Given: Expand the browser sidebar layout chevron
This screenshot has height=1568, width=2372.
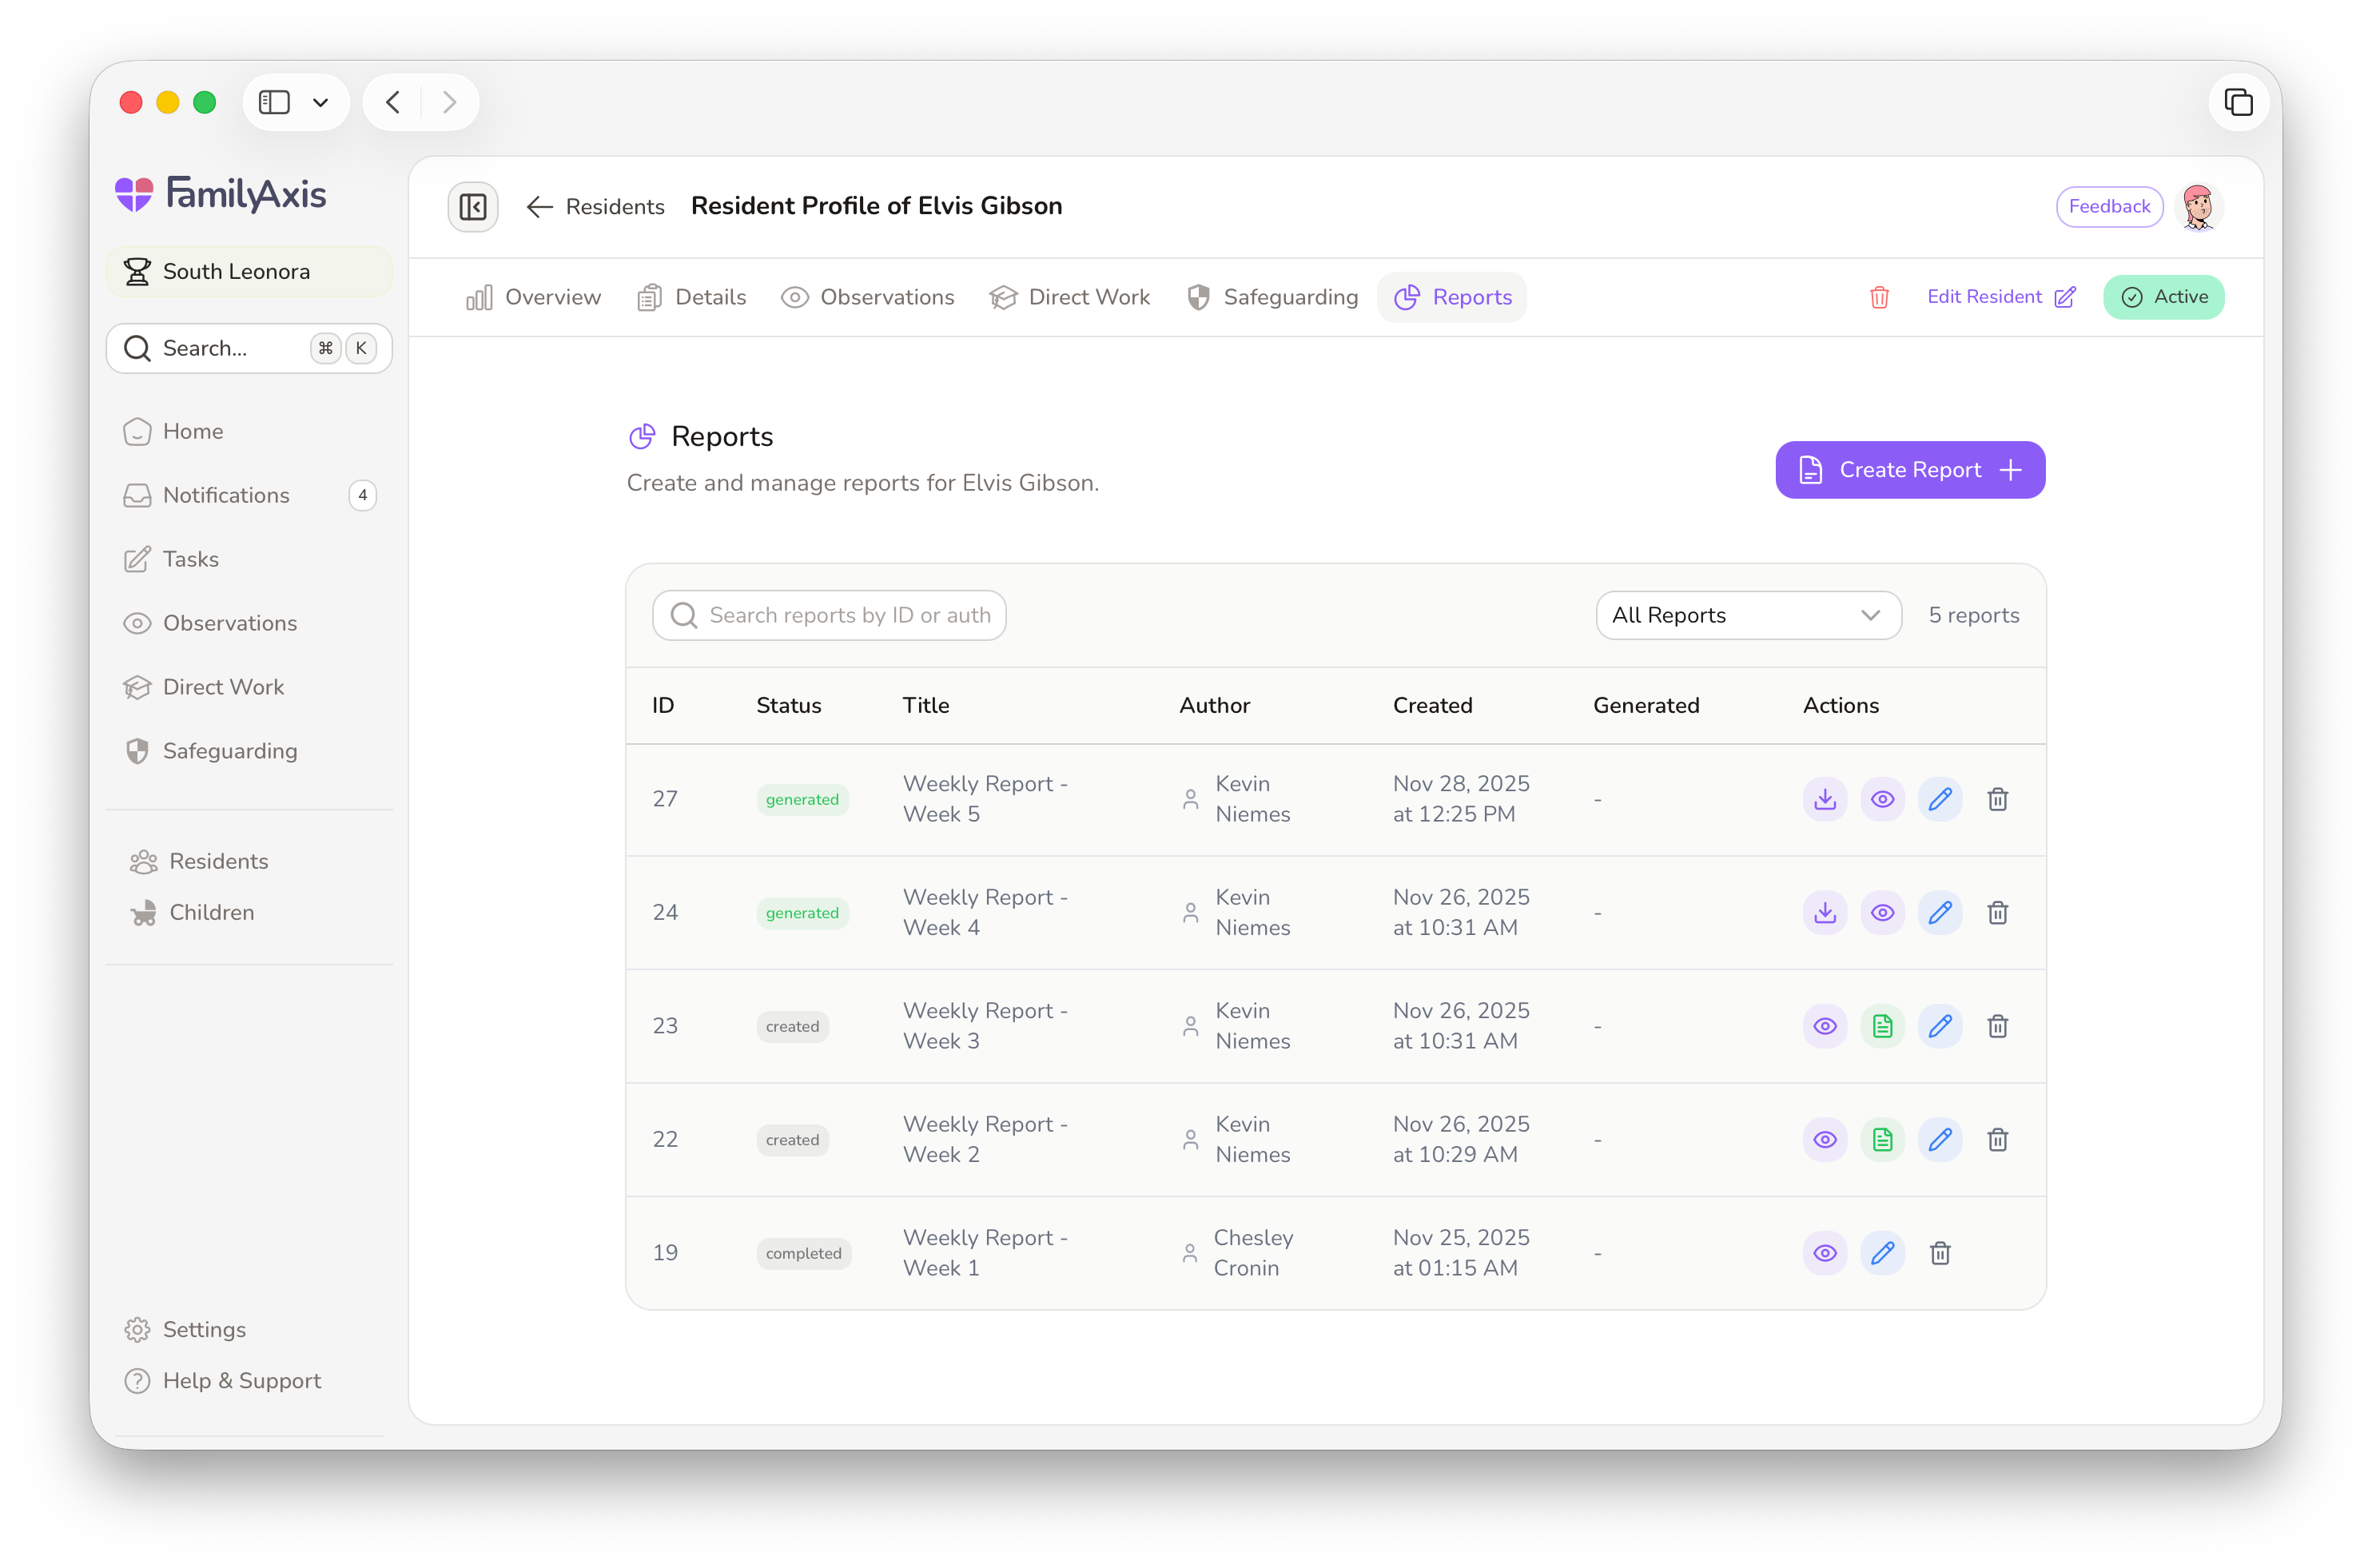Looking at the screenshot, I should tap(320, 102).
